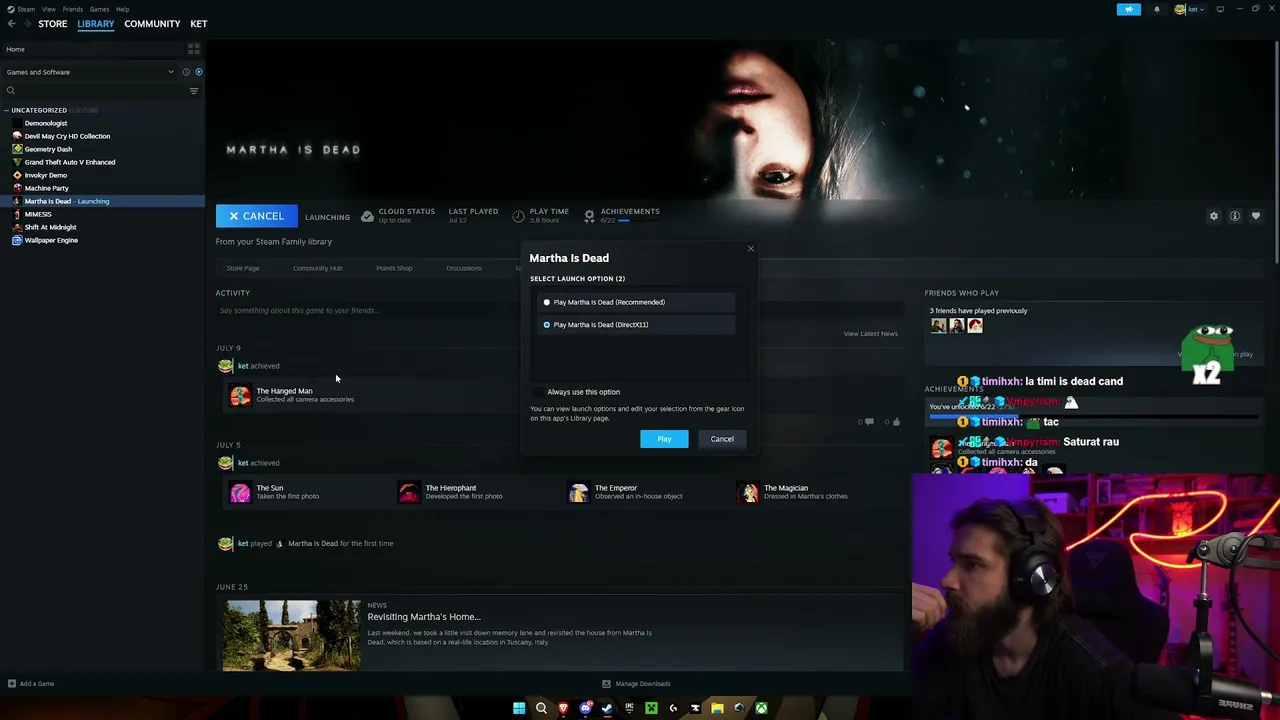The image size is (1280, 720).
Task: Open advanced library filter settings icon
Action: click(x=194, y=91)
